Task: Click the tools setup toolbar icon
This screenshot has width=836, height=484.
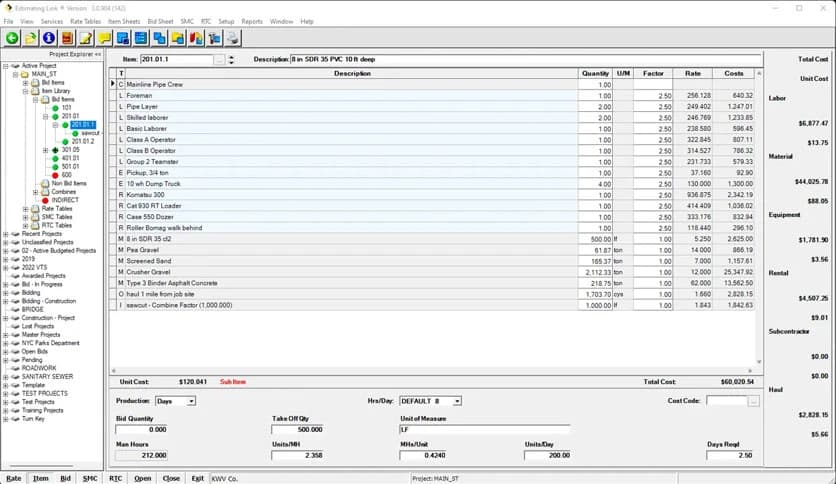Action: point(214,38)
